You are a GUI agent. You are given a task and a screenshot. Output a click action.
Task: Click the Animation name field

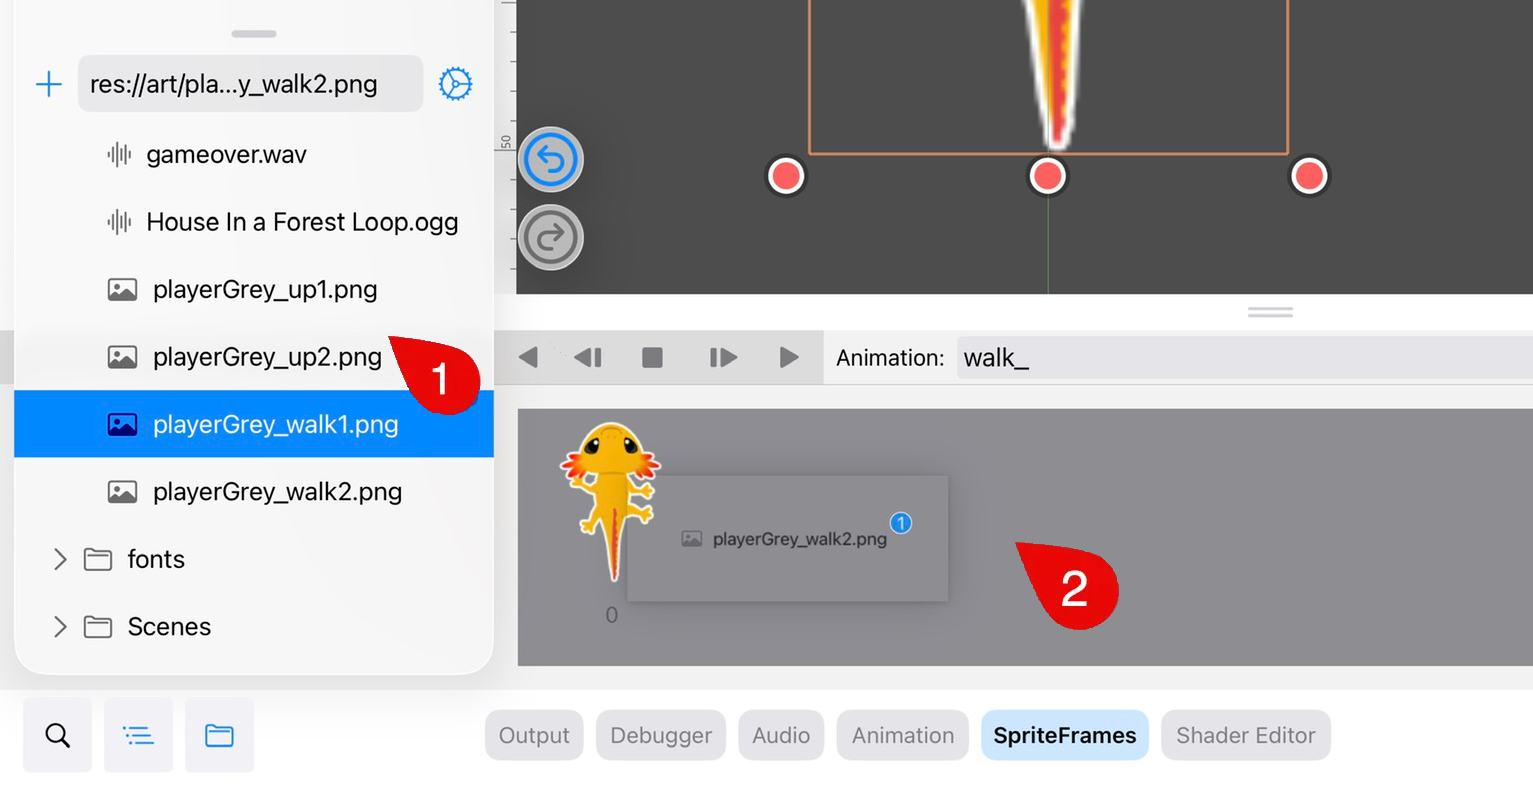(x=1244, y=358)
